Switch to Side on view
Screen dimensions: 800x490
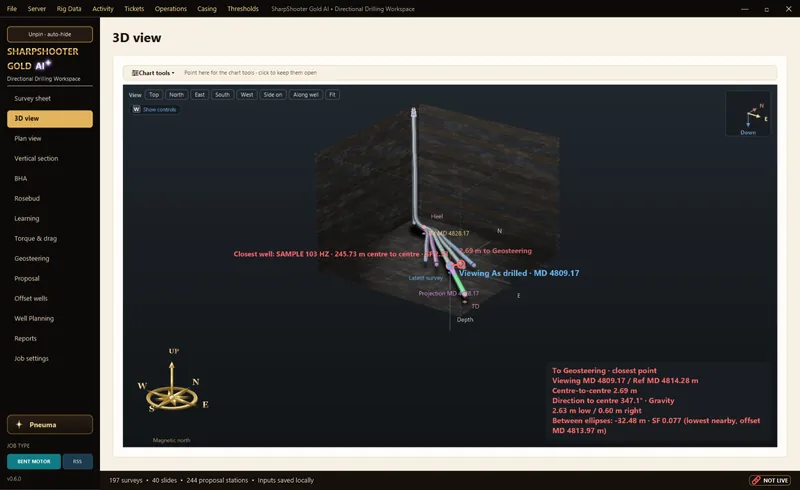pos(272,94)
